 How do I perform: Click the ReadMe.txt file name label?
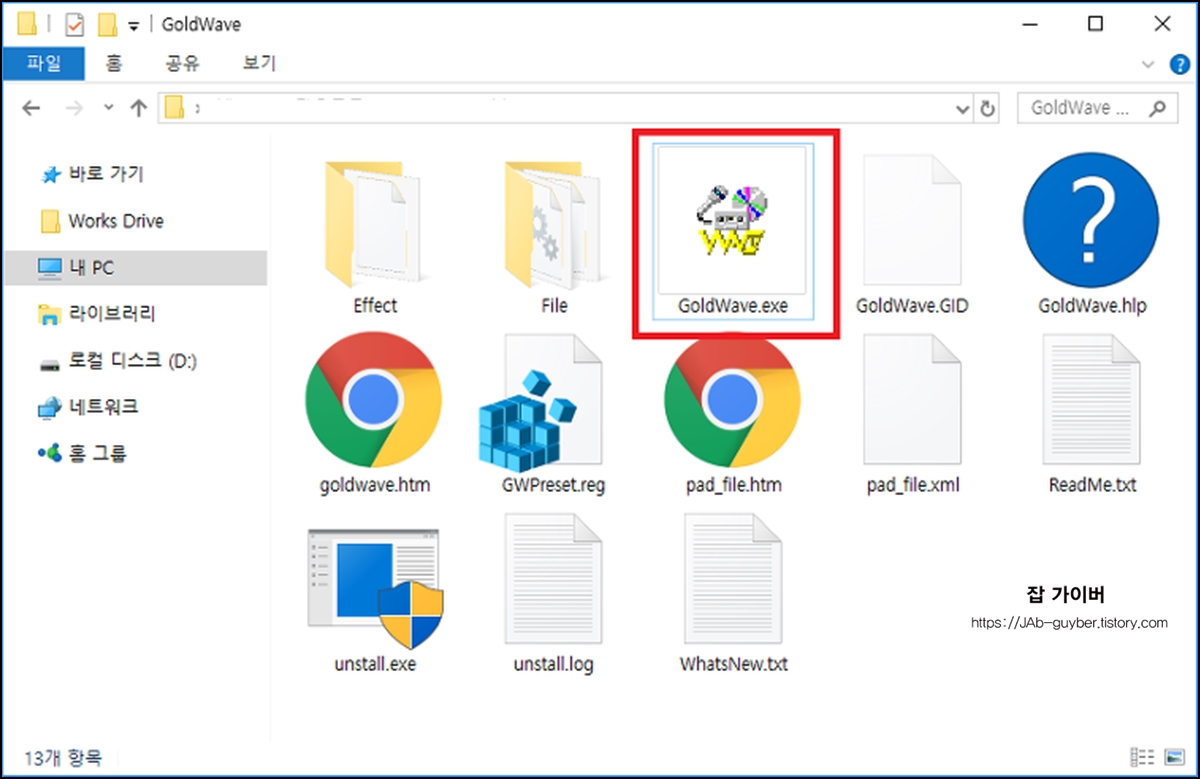pyautogui.click(x=1092, y=486)
